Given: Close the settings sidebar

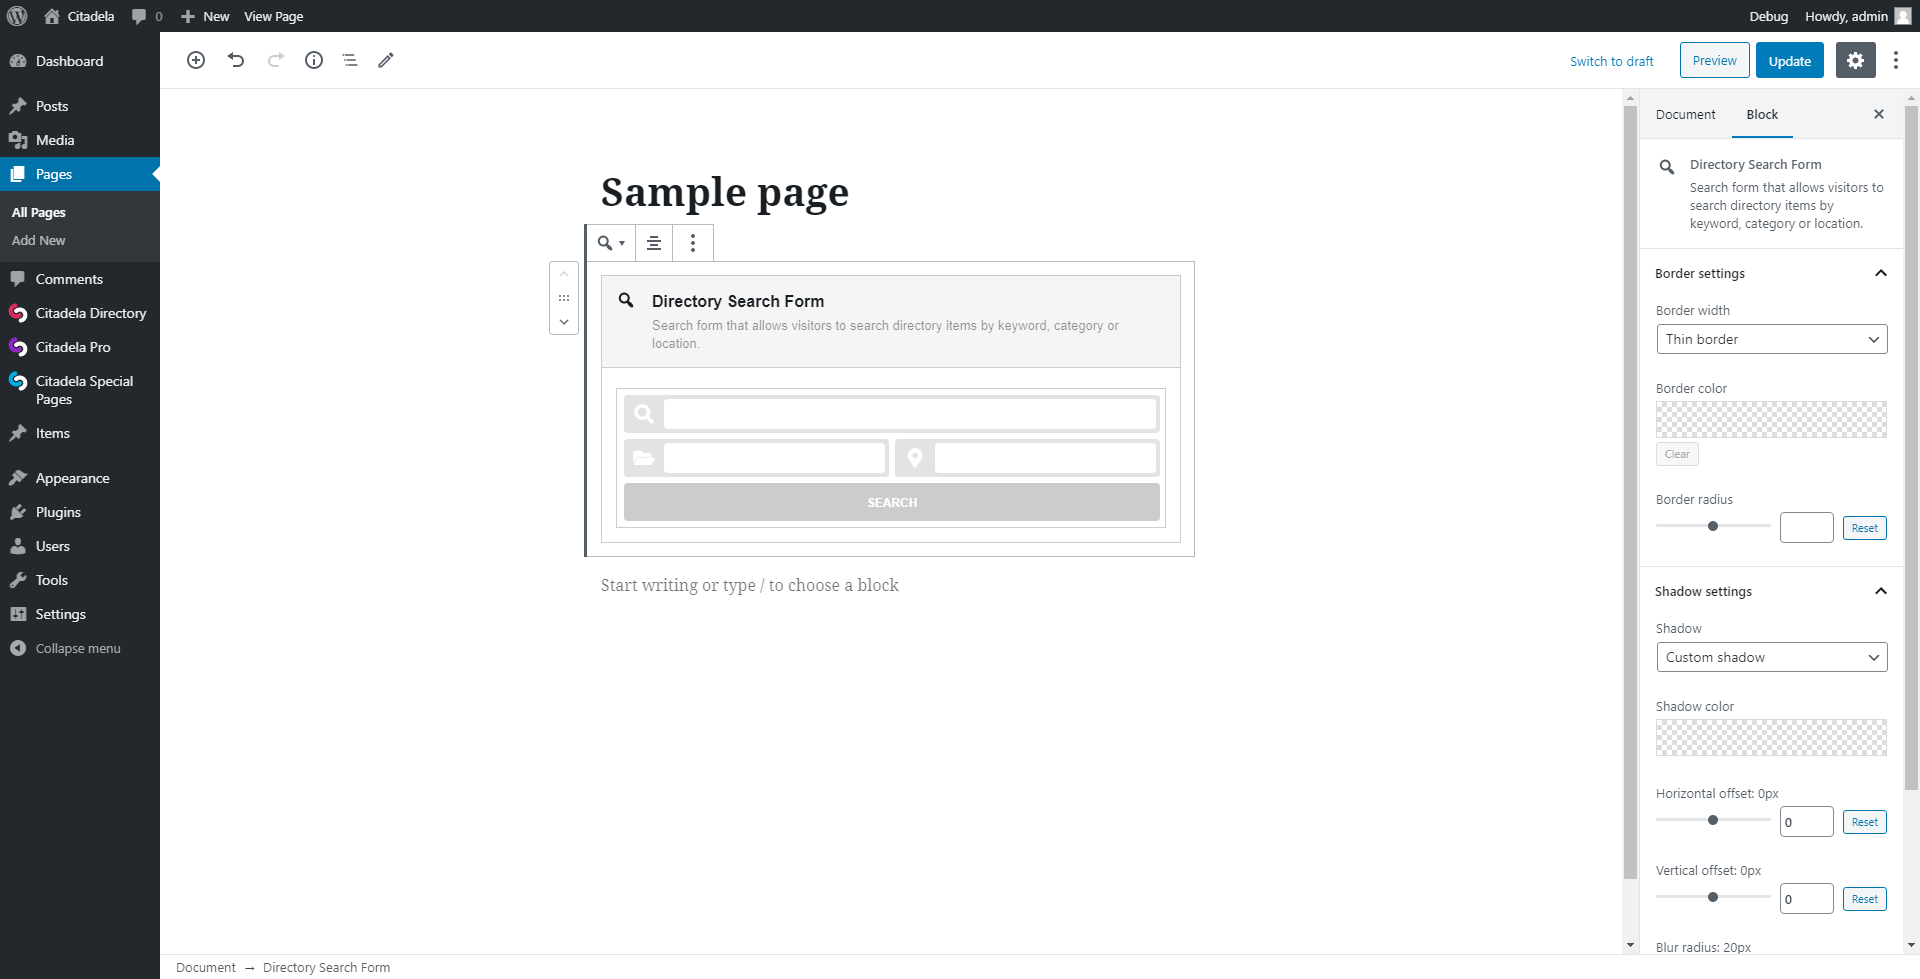Looking at the screenshot, I should pyautogui.click(x=1879, y=114).
